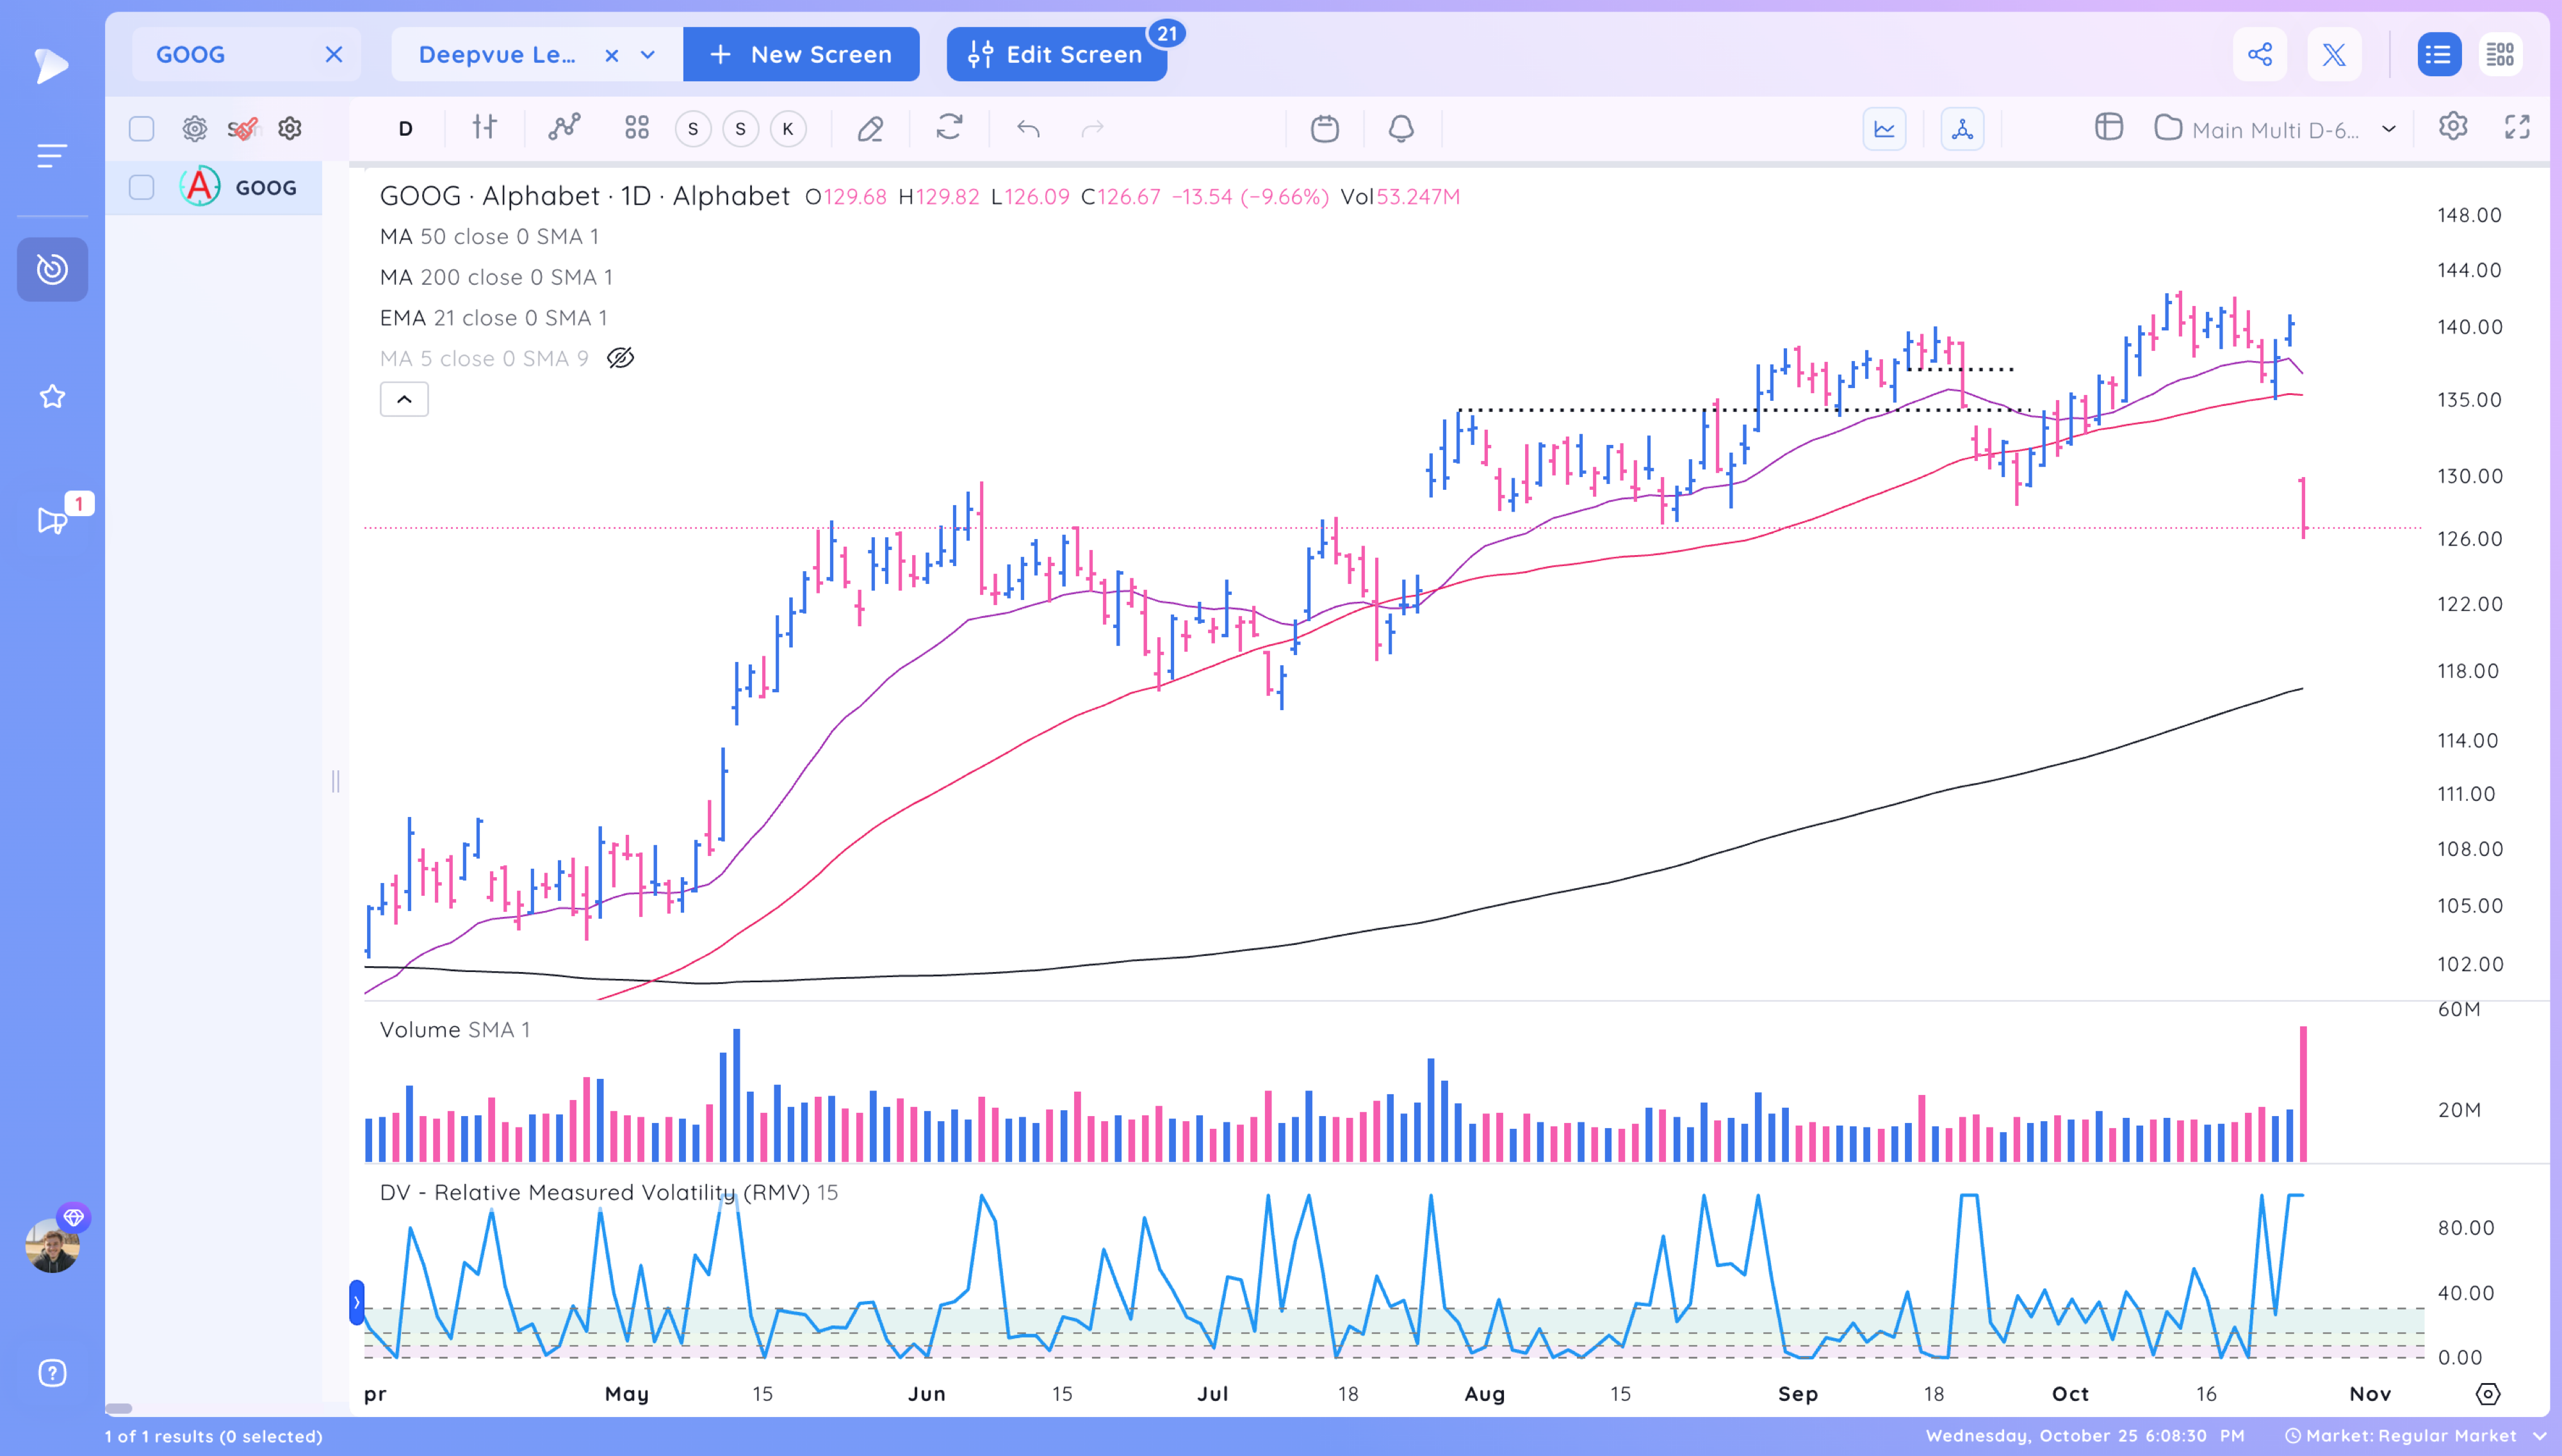Select the EMA 21 close indicator label
This screenshot has height=1456, width=2562.
pyautogui.click(x=493, y=318)
